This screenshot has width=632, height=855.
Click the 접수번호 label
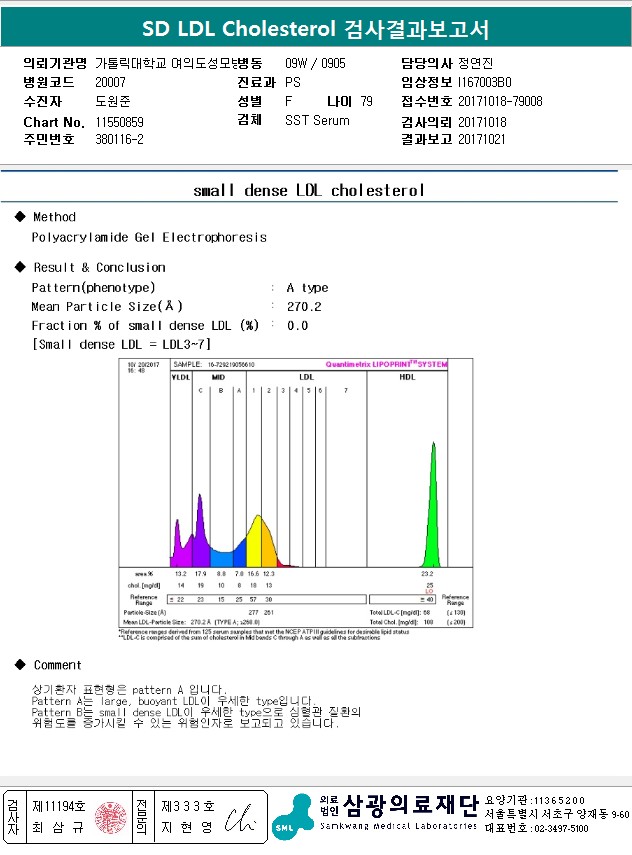[426, 101]
